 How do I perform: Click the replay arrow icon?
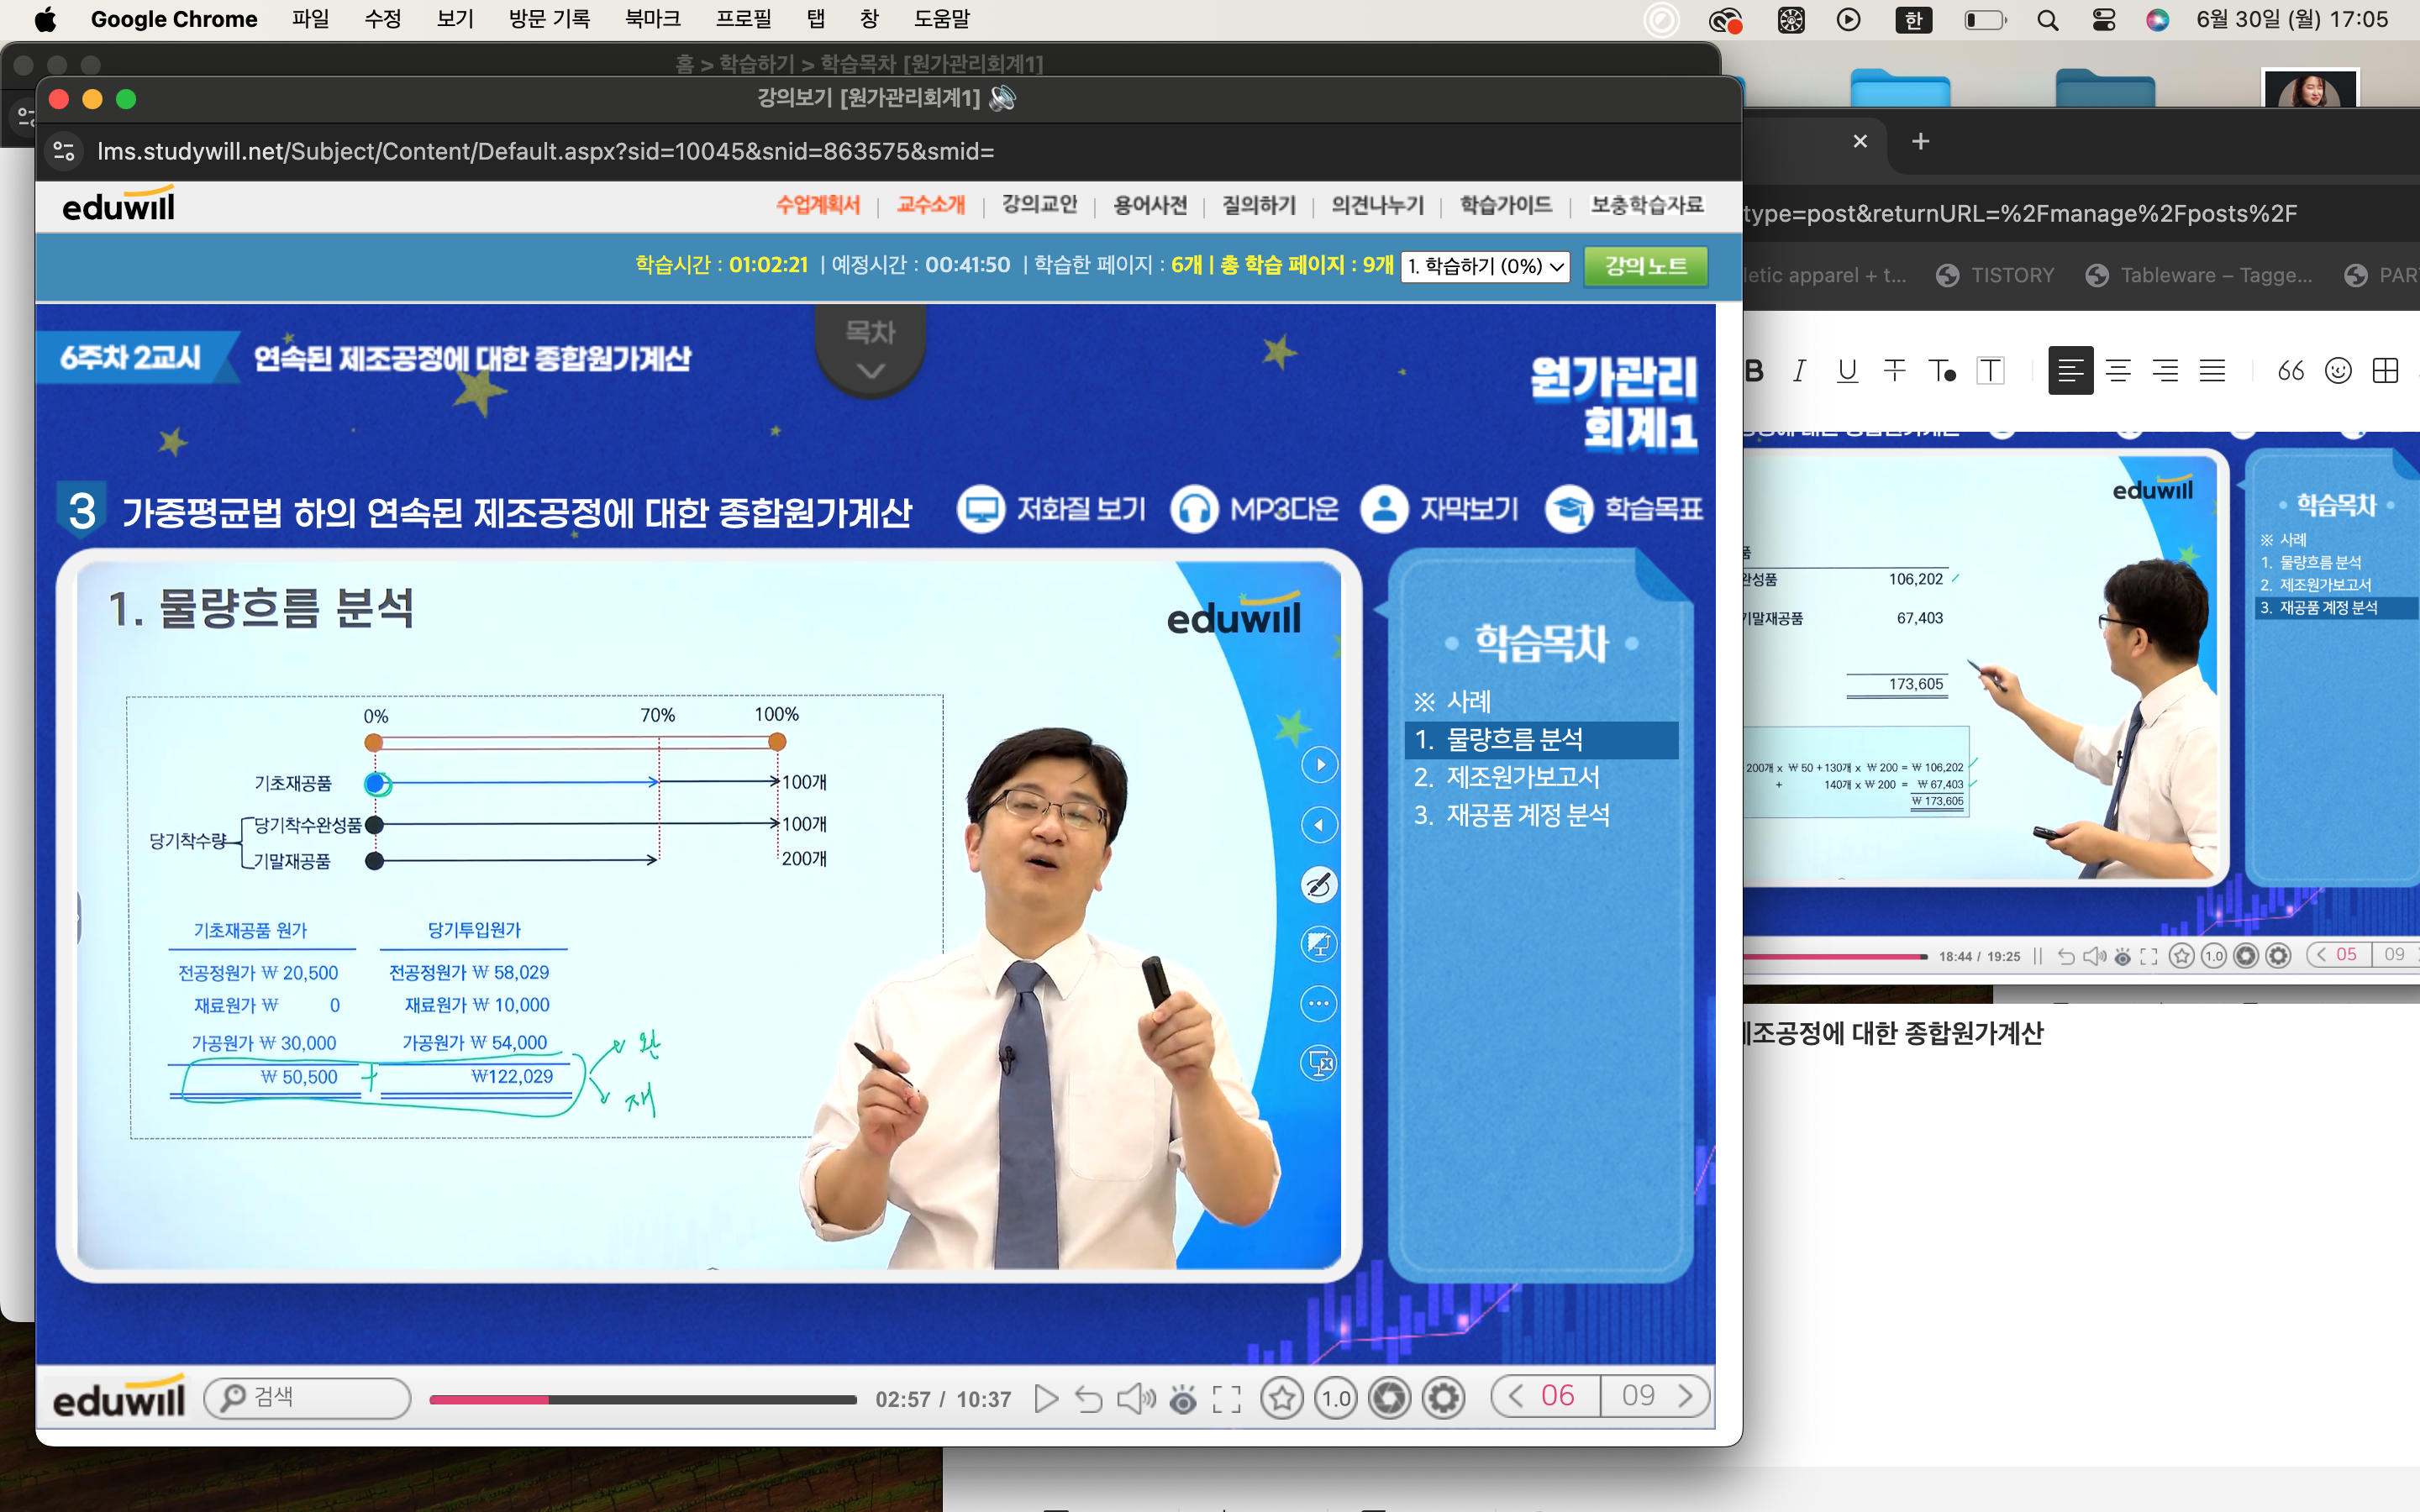point(1089,1398)
